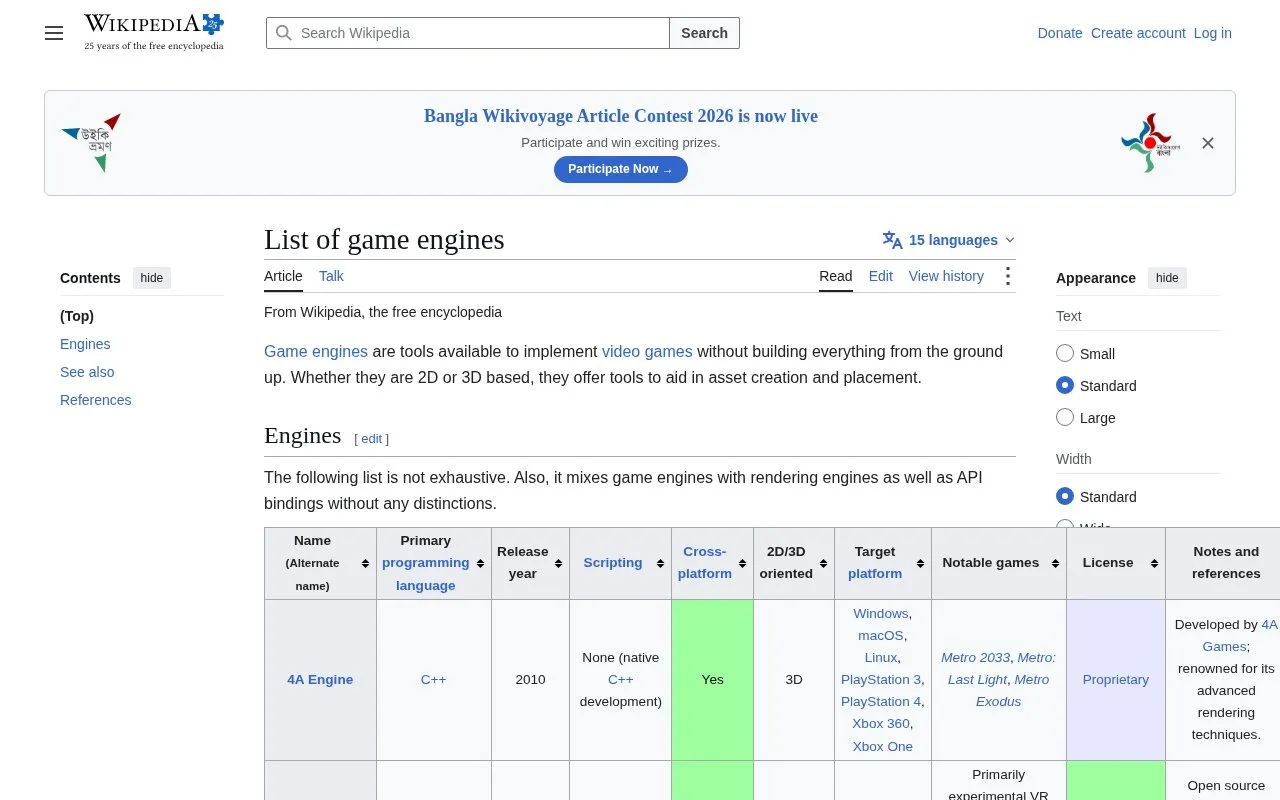Sort table by Name column arrows
Screen dimensions: 1280x800
coord(365,564)
